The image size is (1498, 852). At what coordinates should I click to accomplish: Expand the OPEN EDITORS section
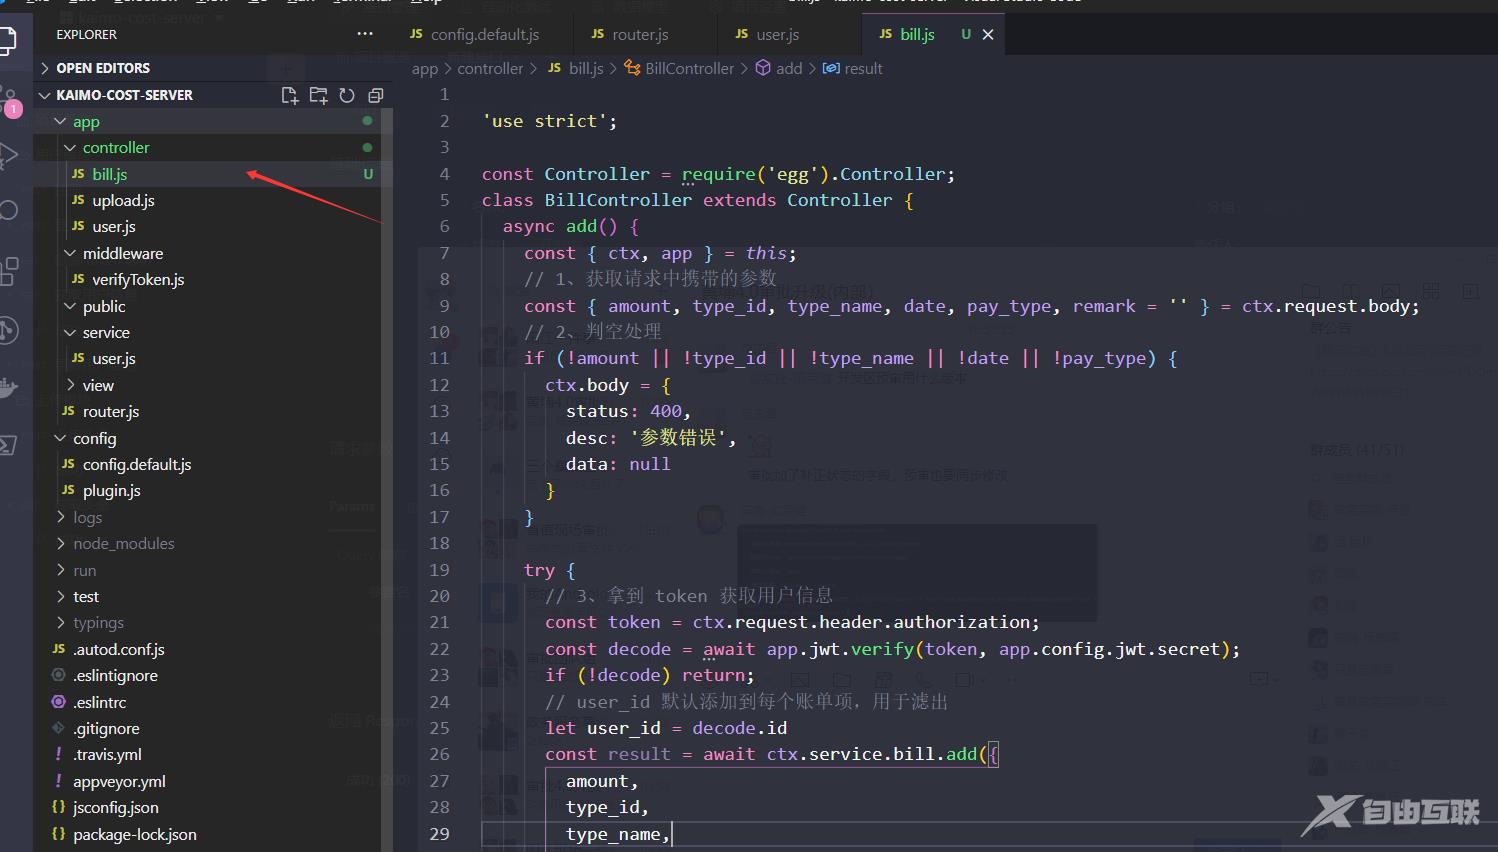[212, 68]
